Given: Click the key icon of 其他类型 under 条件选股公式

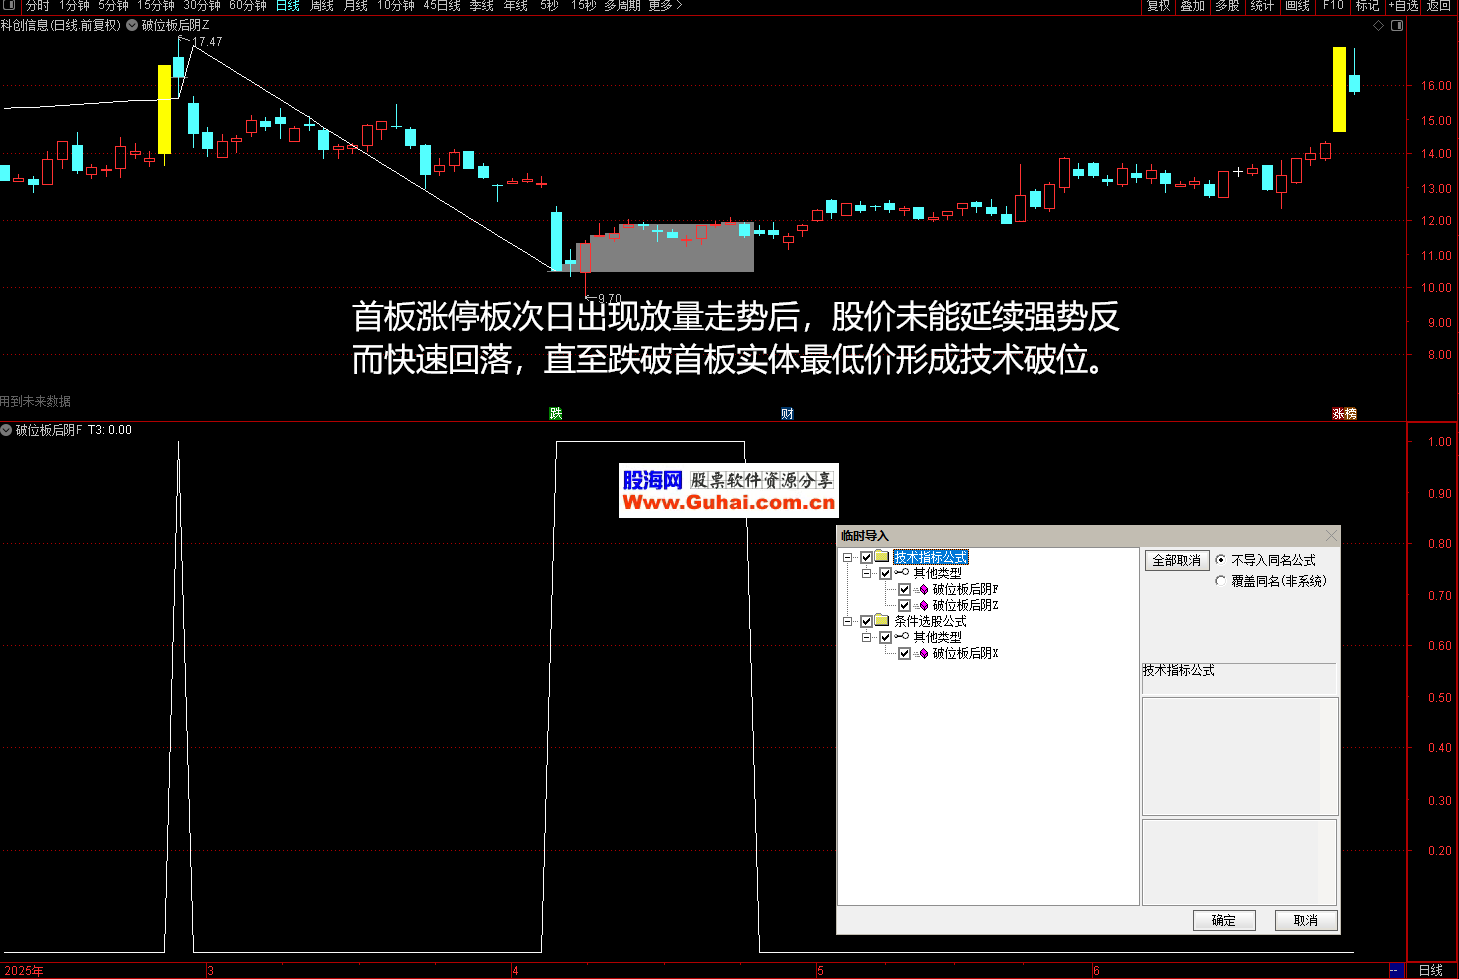Looking at the screenshot, I should [x=902, y=637].
